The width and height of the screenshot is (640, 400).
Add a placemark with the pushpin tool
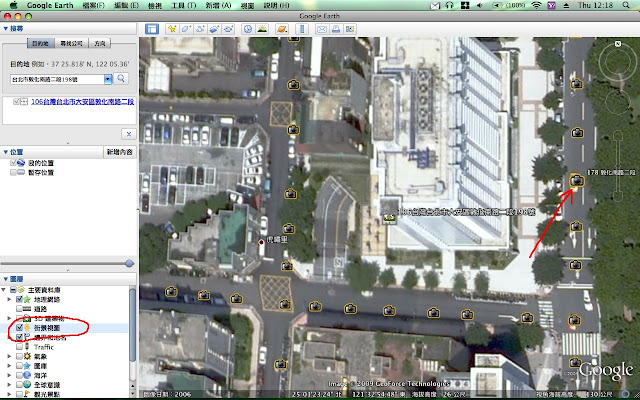click(x=172, y=29)
